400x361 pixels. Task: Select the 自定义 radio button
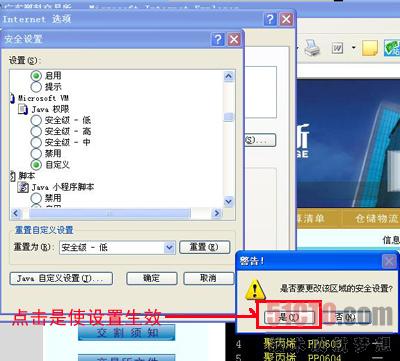click(x=36, y=165)
